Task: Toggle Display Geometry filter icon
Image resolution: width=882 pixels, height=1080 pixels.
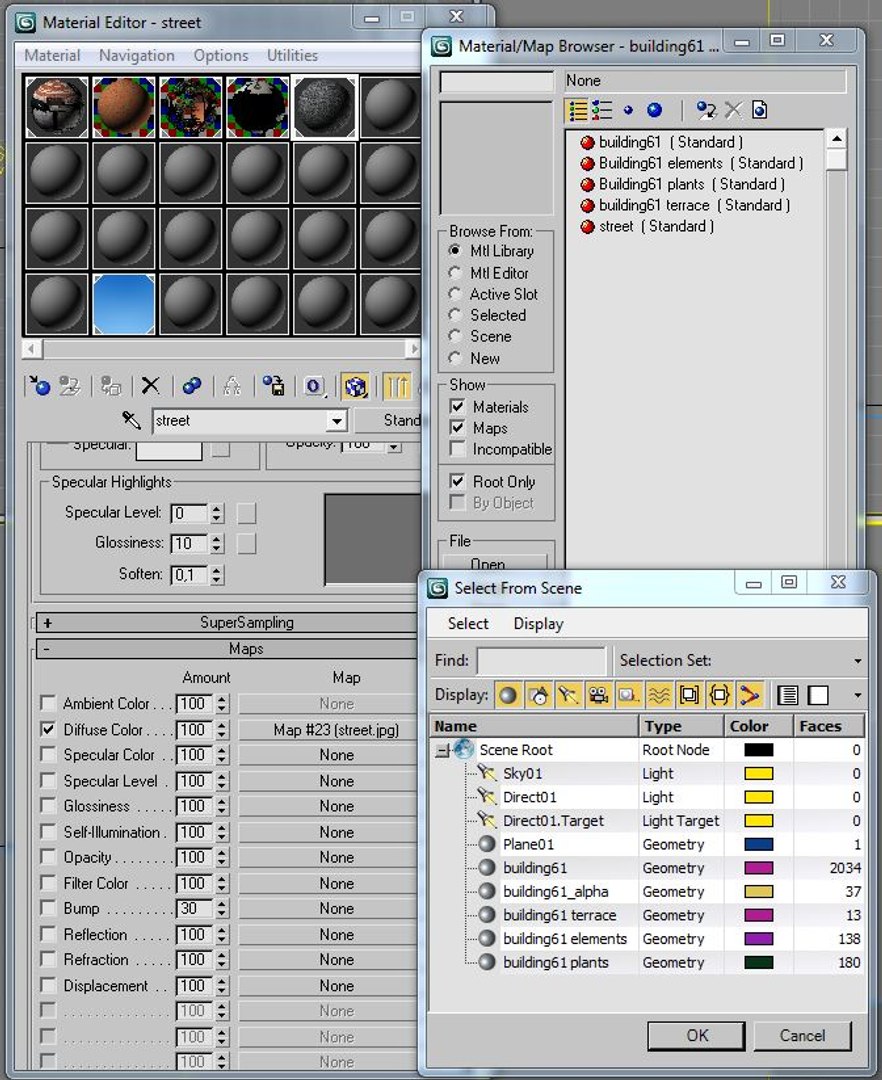Action: click(508, 696)
